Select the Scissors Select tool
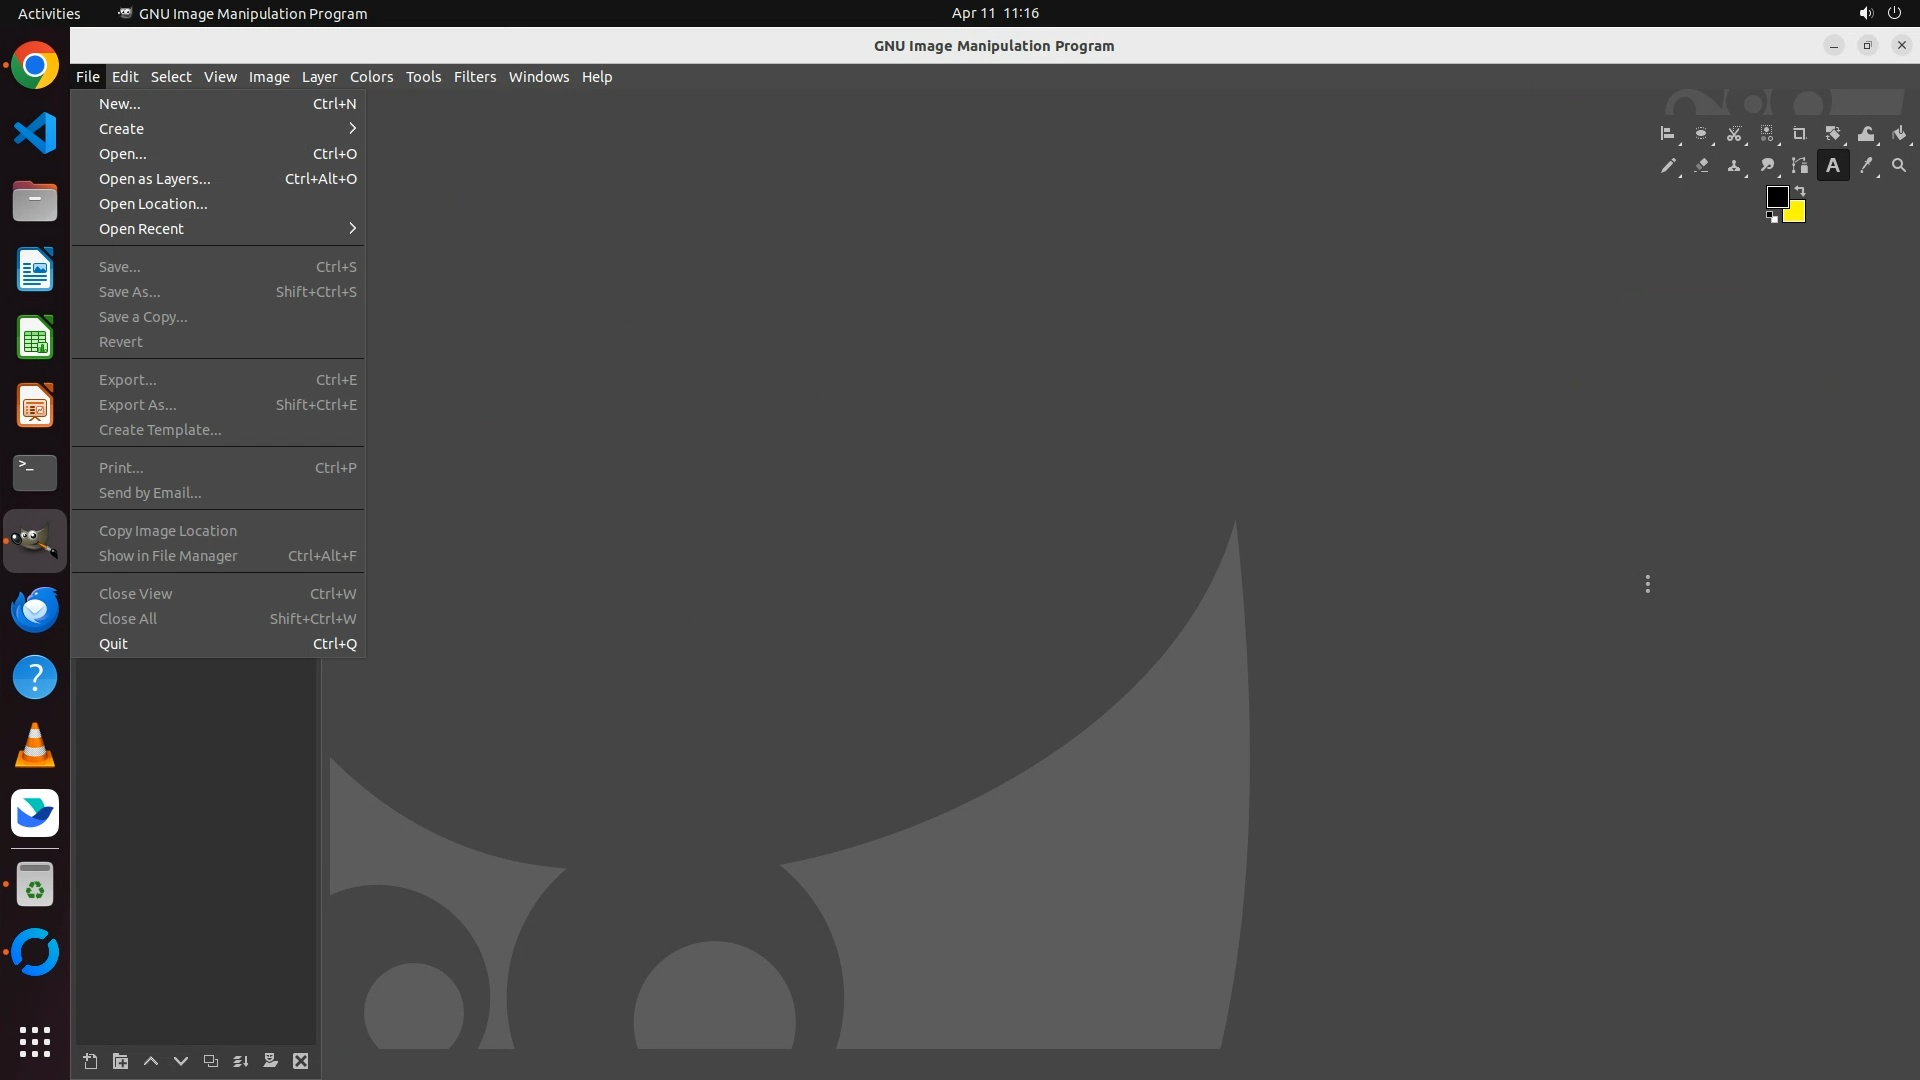 1734,134
